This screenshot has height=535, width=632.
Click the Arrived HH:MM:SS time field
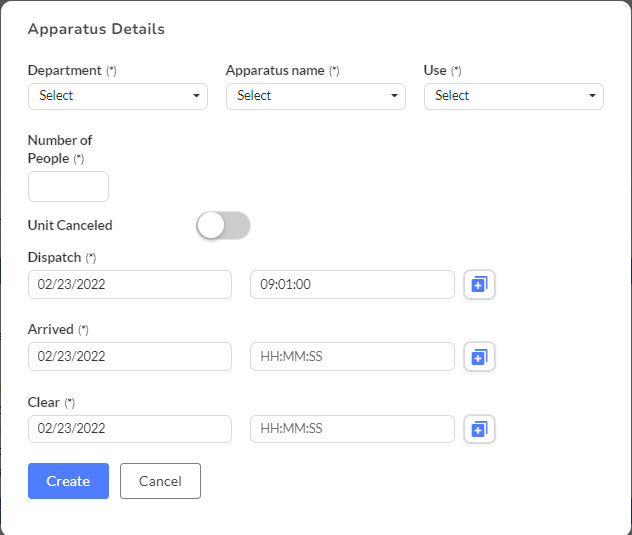[x=352, y=356]
